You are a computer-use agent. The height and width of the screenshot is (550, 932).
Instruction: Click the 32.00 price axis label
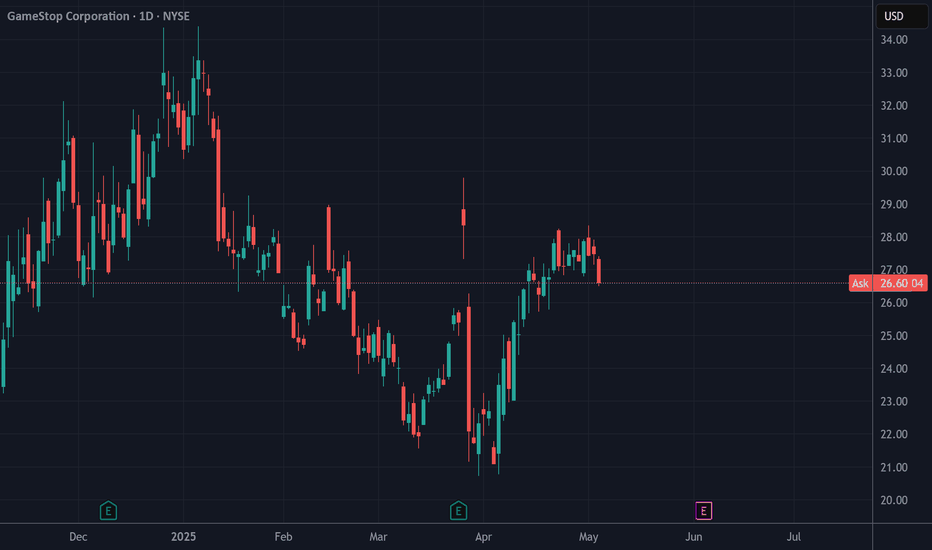[894, 106]
